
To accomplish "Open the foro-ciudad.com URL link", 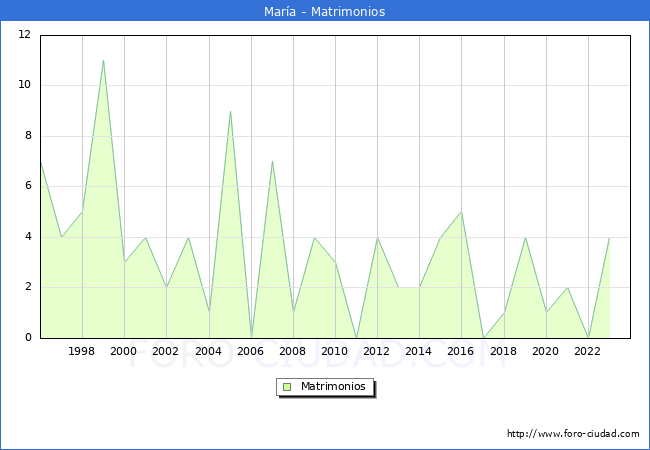I will [573, 434].
